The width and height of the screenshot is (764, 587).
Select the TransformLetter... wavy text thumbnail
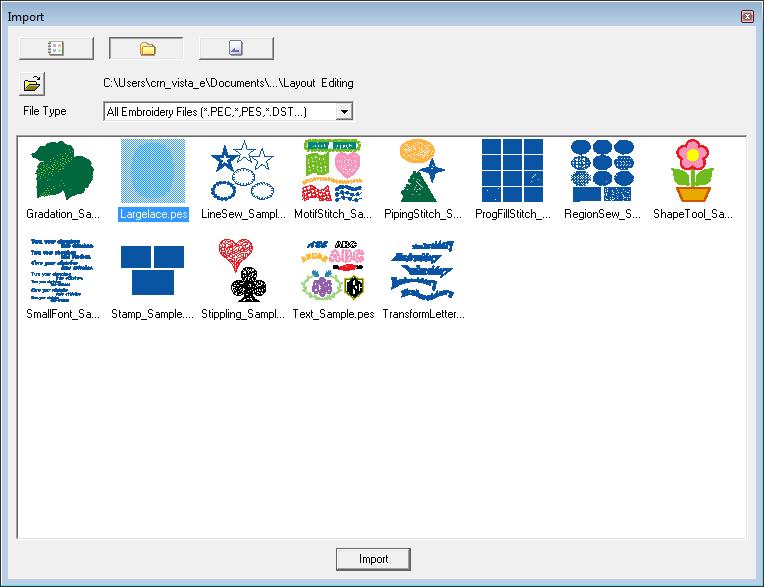[x=422, y=270]
